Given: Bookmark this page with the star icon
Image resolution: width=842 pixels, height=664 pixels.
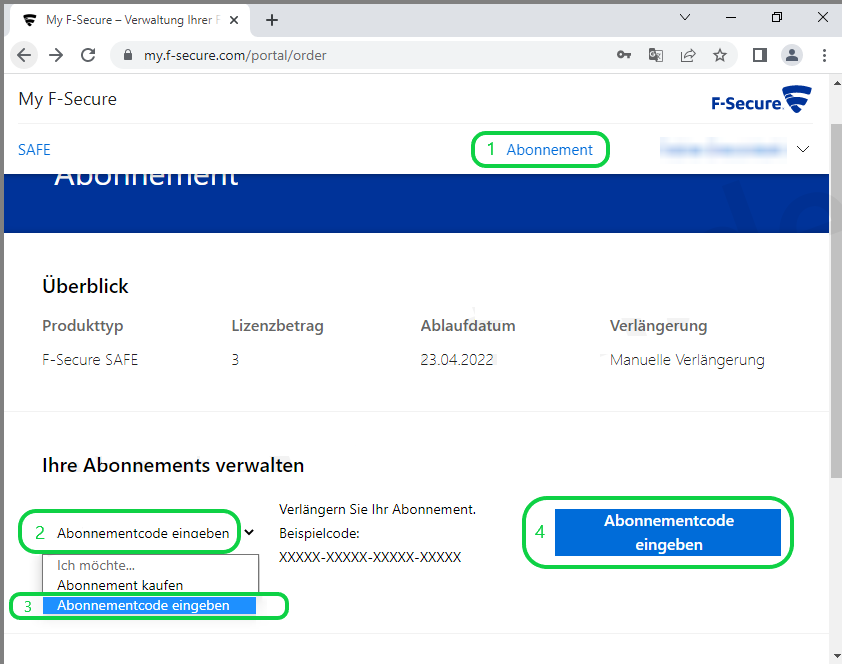Looking at the screenshot, I should click(x=720, y=55).
